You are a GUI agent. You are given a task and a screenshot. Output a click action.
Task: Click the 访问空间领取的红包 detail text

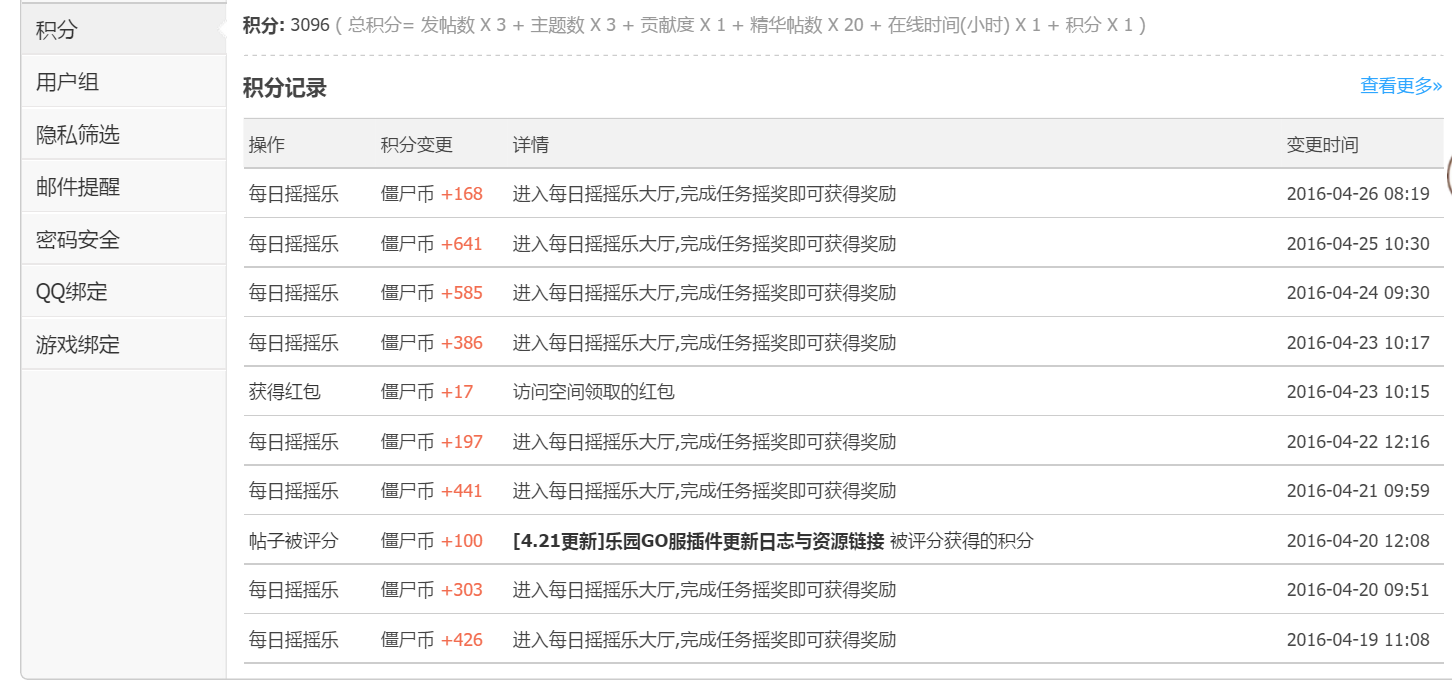click(593, 392)
